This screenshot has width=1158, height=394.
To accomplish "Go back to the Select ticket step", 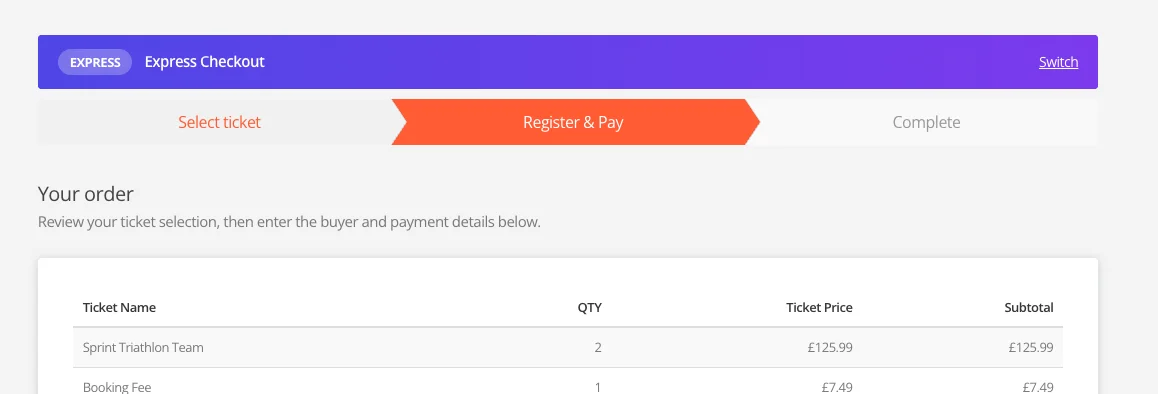I will pyautogui.click(x=219, y=122).
